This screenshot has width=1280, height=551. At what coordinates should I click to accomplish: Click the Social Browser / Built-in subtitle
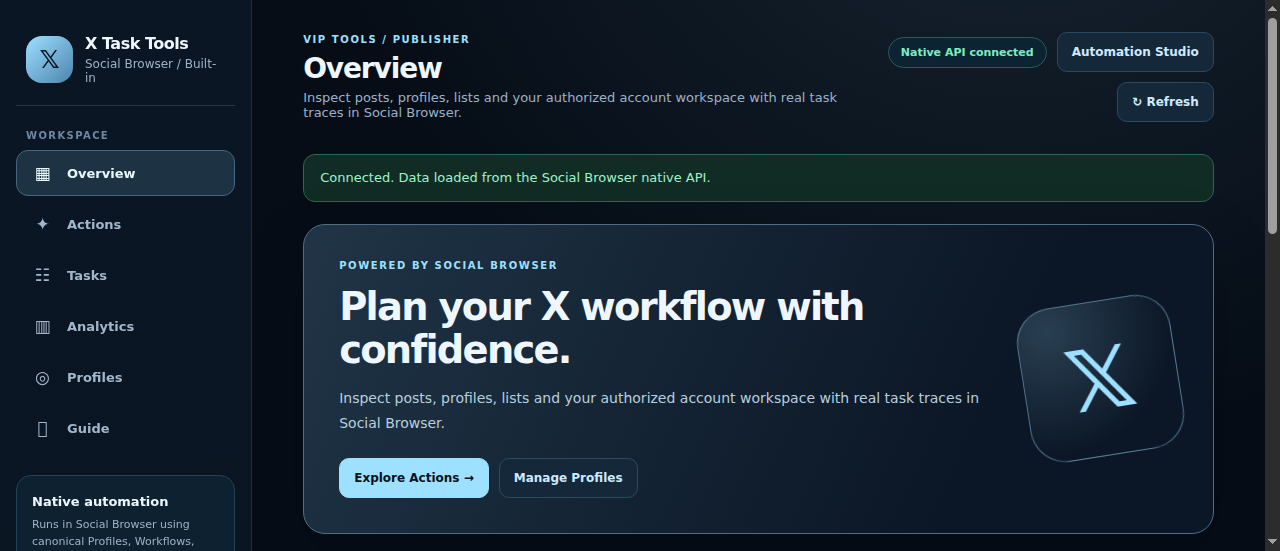tap(151, 71)
